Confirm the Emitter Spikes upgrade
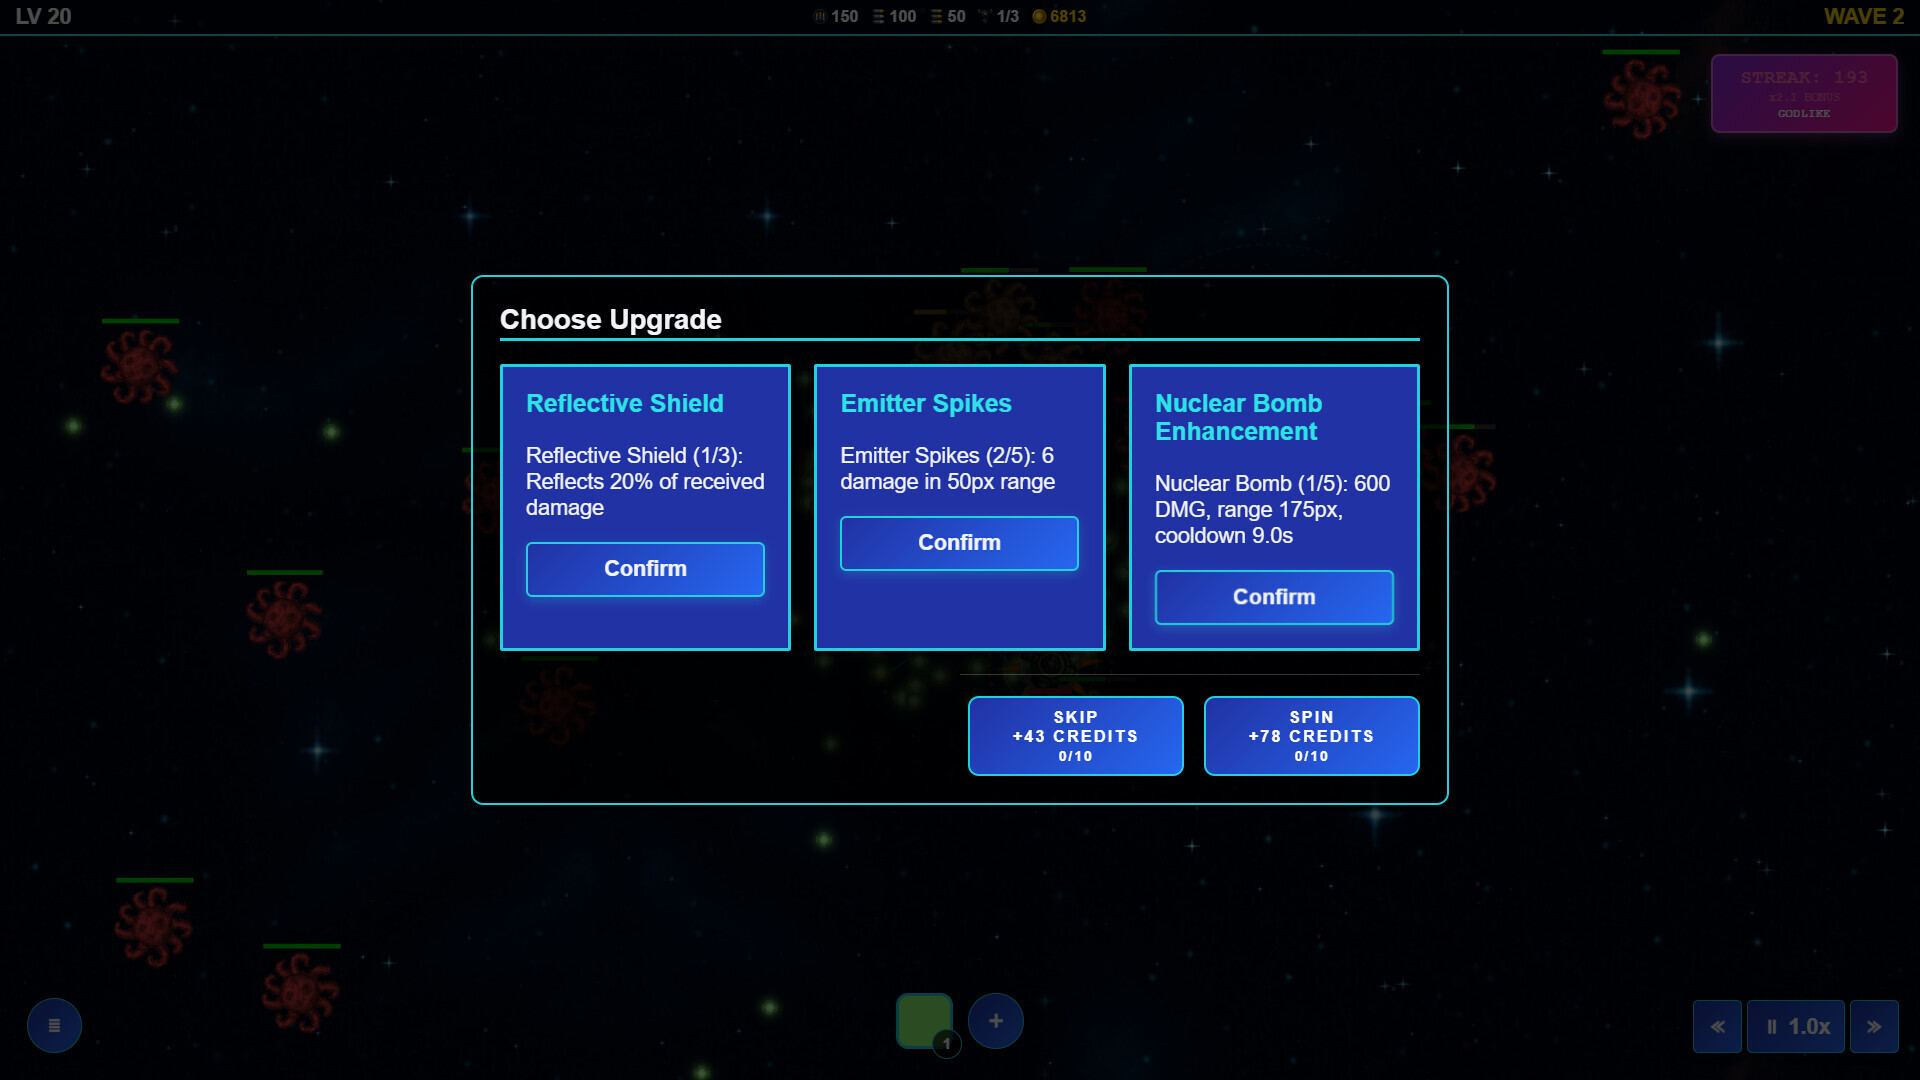The width and height of the screenshot is (1920, 1080). pos(959,543)
